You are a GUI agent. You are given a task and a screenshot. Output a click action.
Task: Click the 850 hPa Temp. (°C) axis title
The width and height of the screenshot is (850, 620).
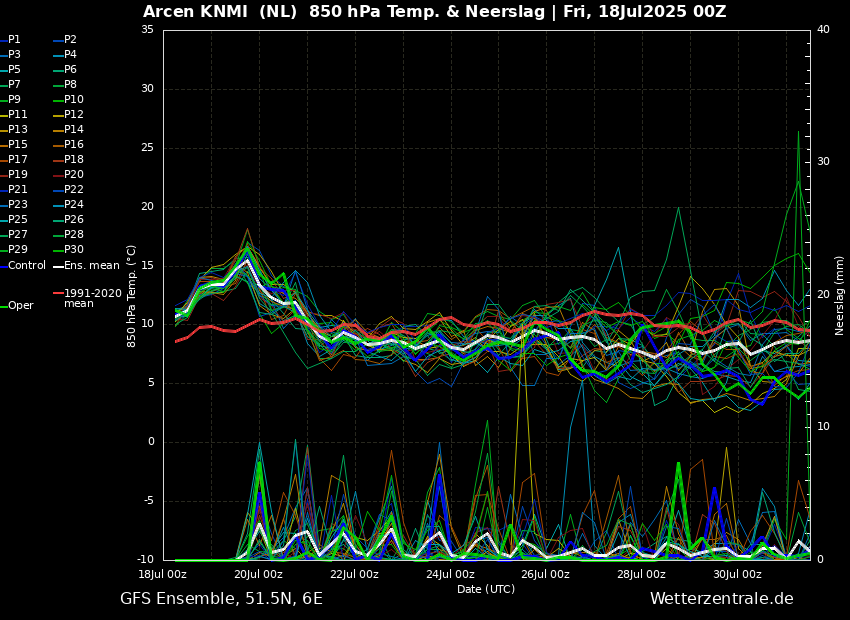coord(132,295)
